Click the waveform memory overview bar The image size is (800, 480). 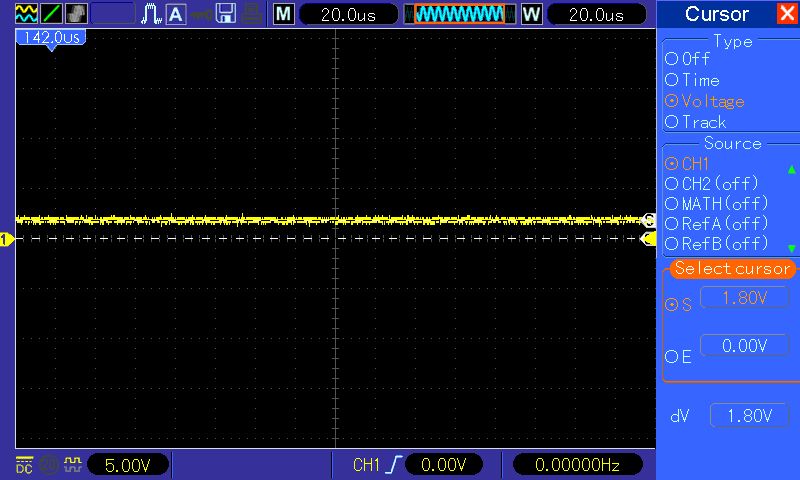(x=460, y=14)
